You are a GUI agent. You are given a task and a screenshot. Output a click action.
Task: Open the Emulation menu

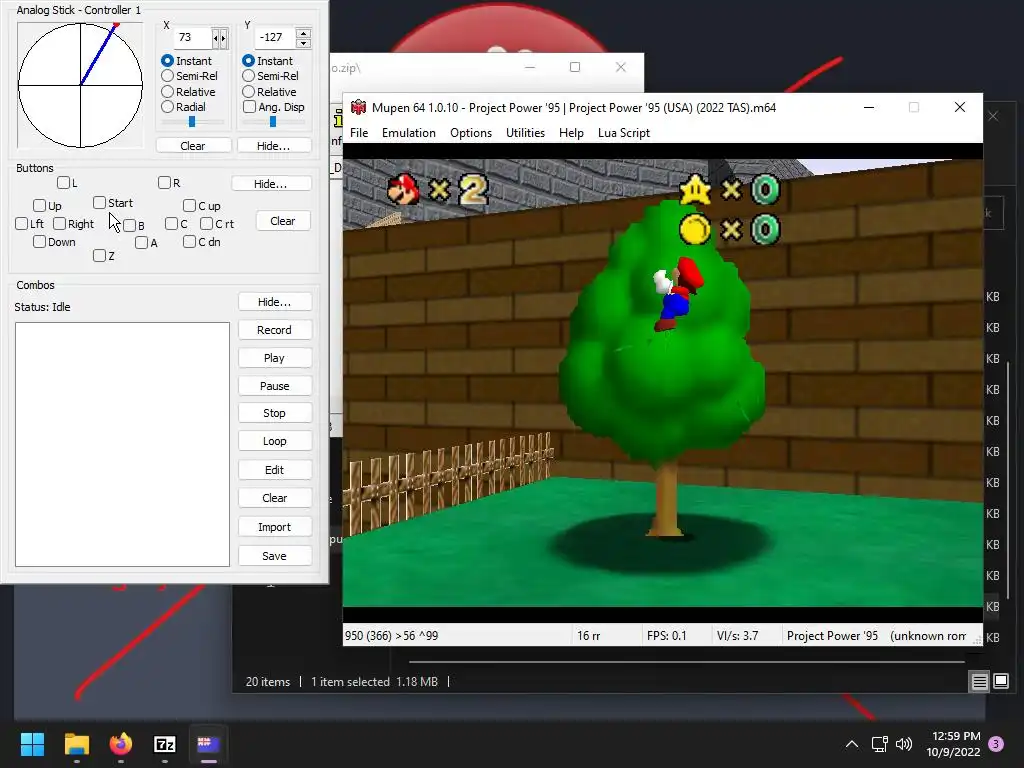(x=409, y=133)
